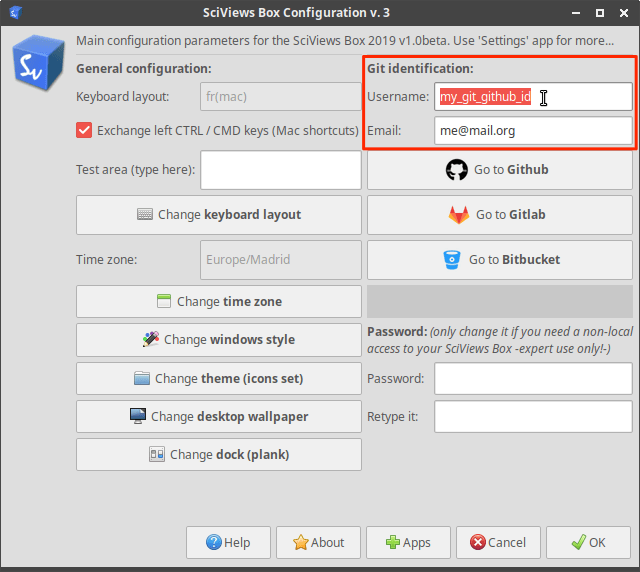Click the Retype it field
Image resolution: width=640 pixels, height=572 pixels.
coord(533,416)
